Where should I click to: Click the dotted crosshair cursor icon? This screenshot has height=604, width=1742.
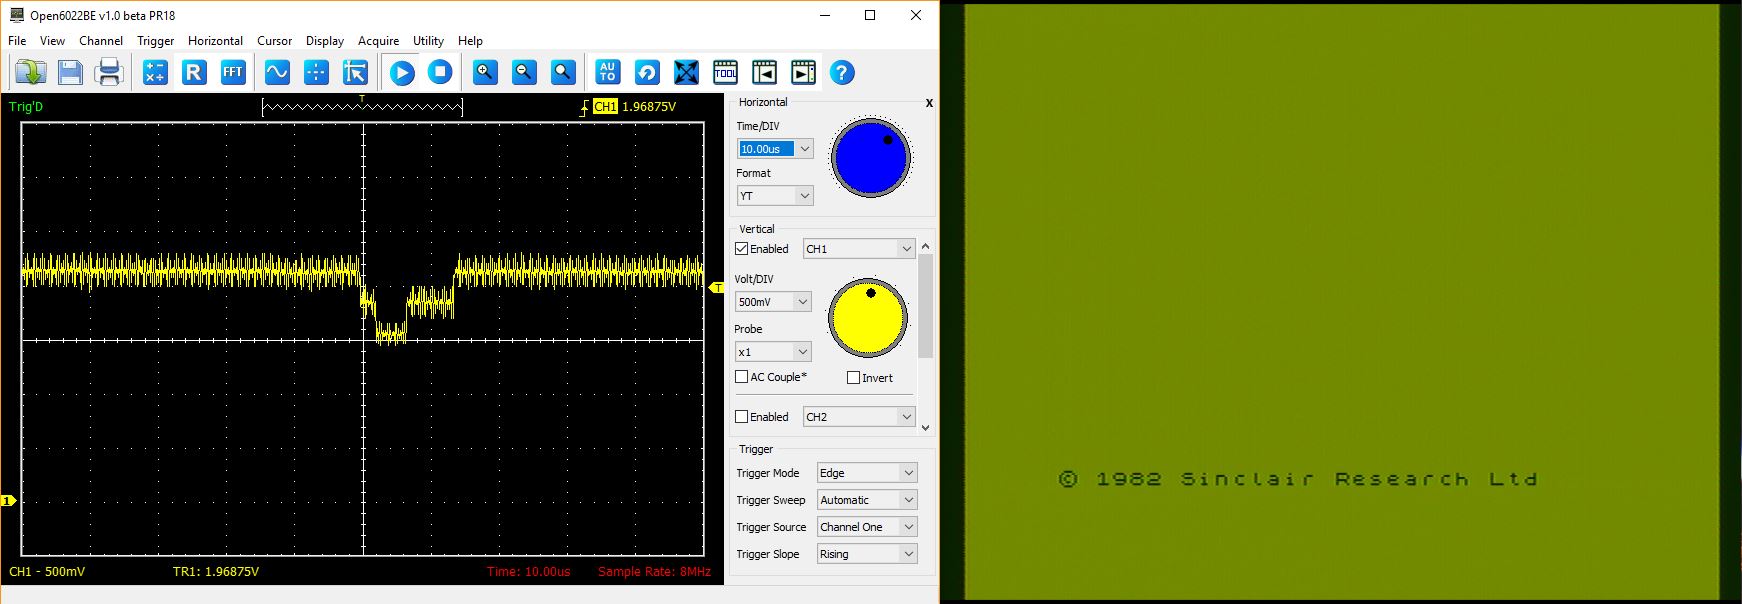(x=316, y=72)
